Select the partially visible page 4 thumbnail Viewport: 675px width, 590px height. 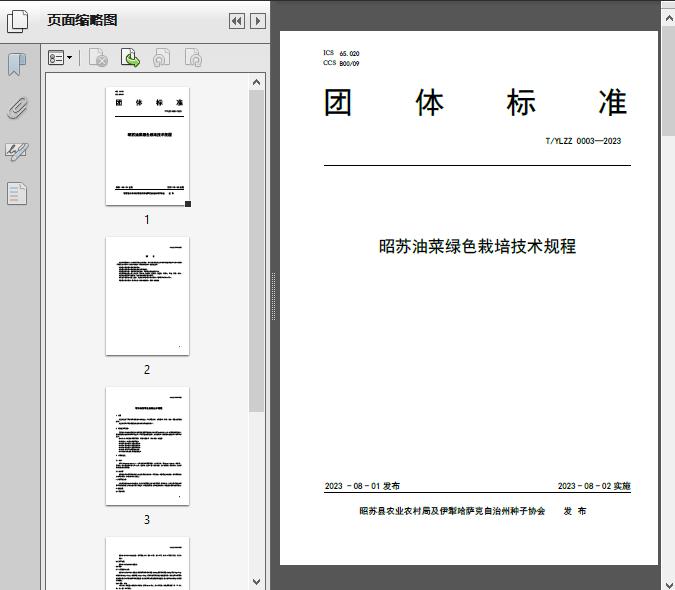[x=147, y=563]
